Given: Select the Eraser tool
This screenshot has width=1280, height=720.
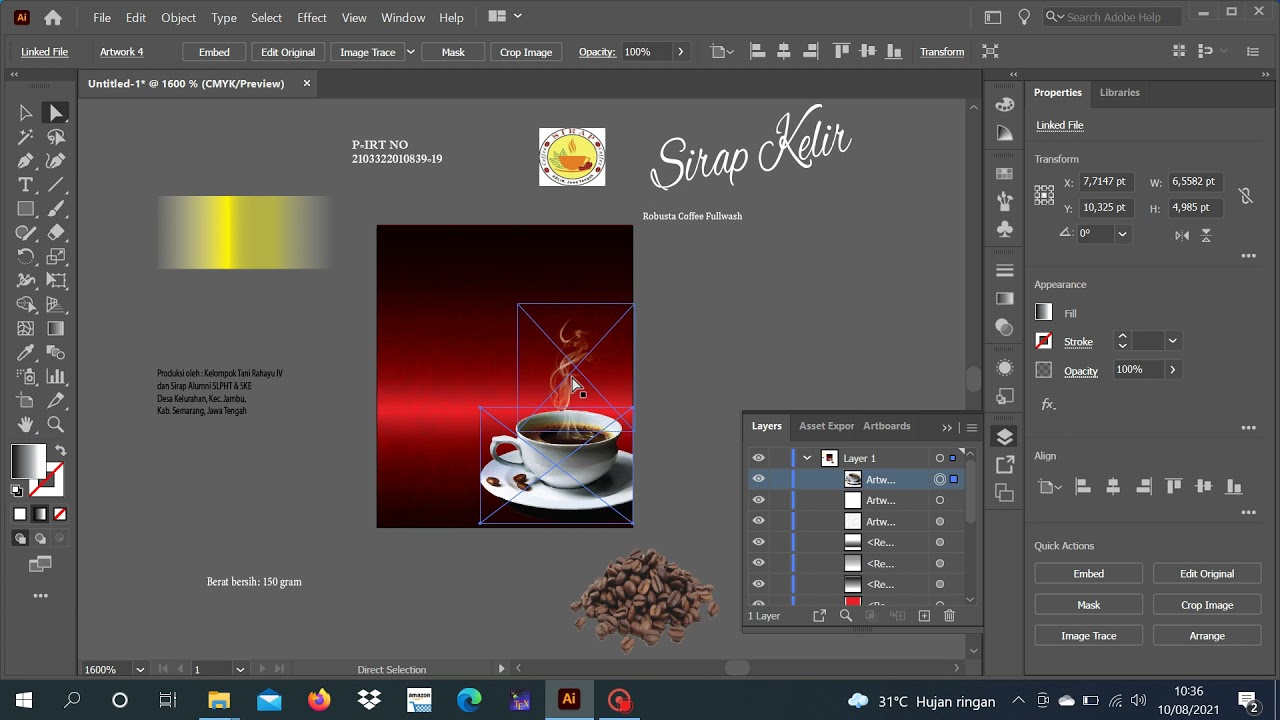Looking at the screenshot, I should (x=56, y=233).
